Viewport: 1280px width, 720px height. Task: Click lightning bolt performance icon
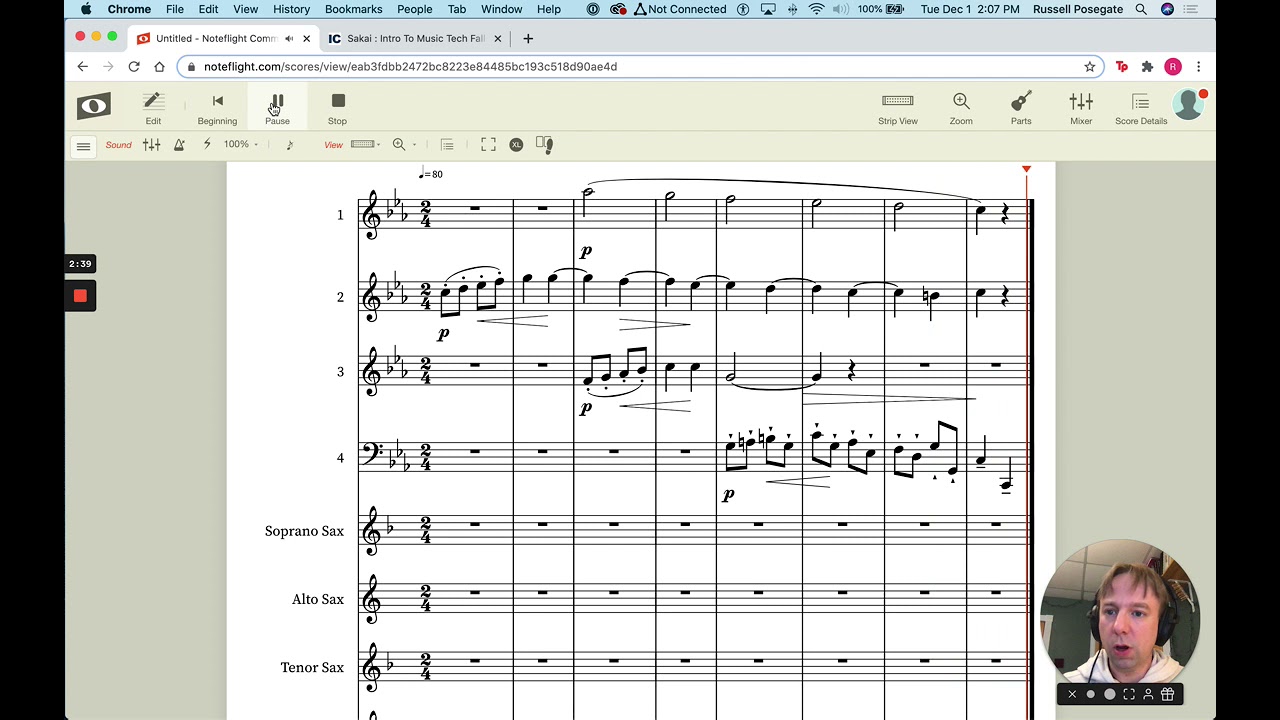(207, 145)
